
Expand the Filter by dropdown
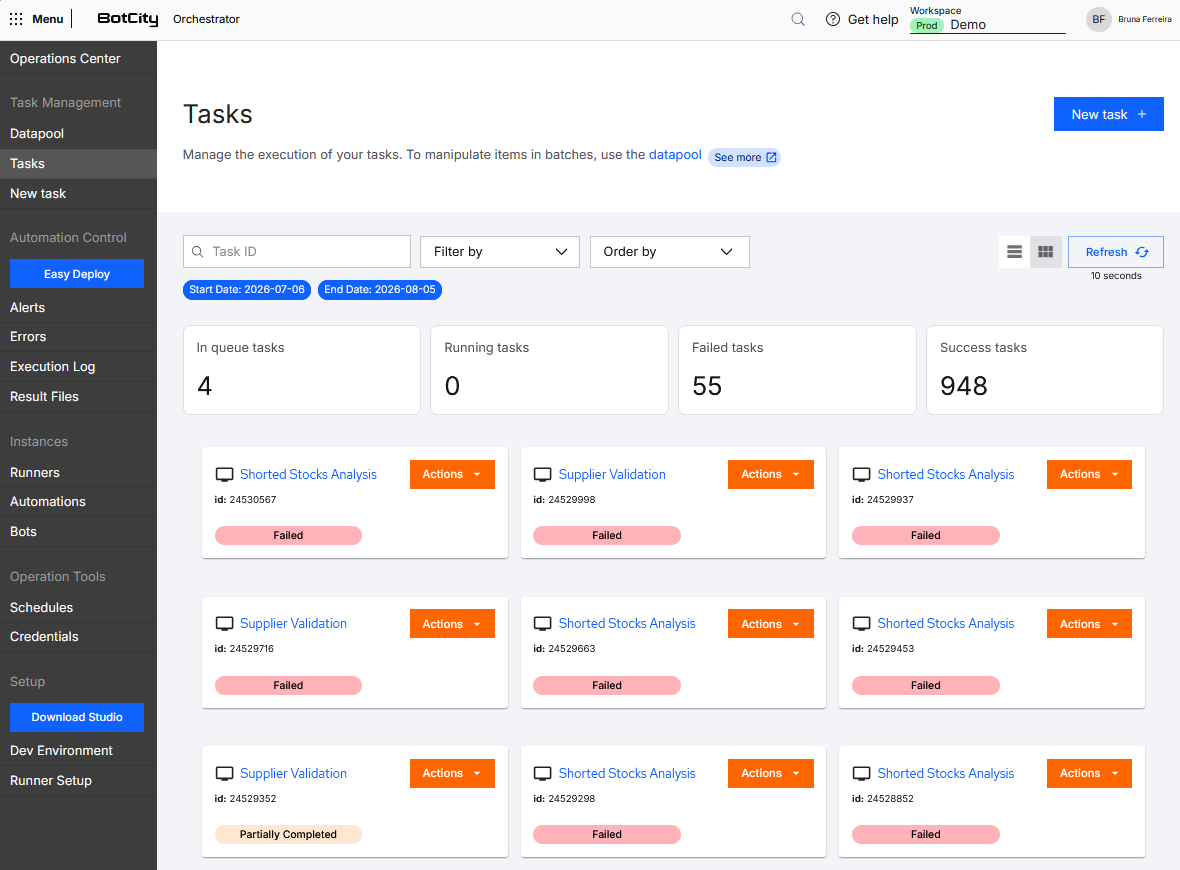coord(500,251)
